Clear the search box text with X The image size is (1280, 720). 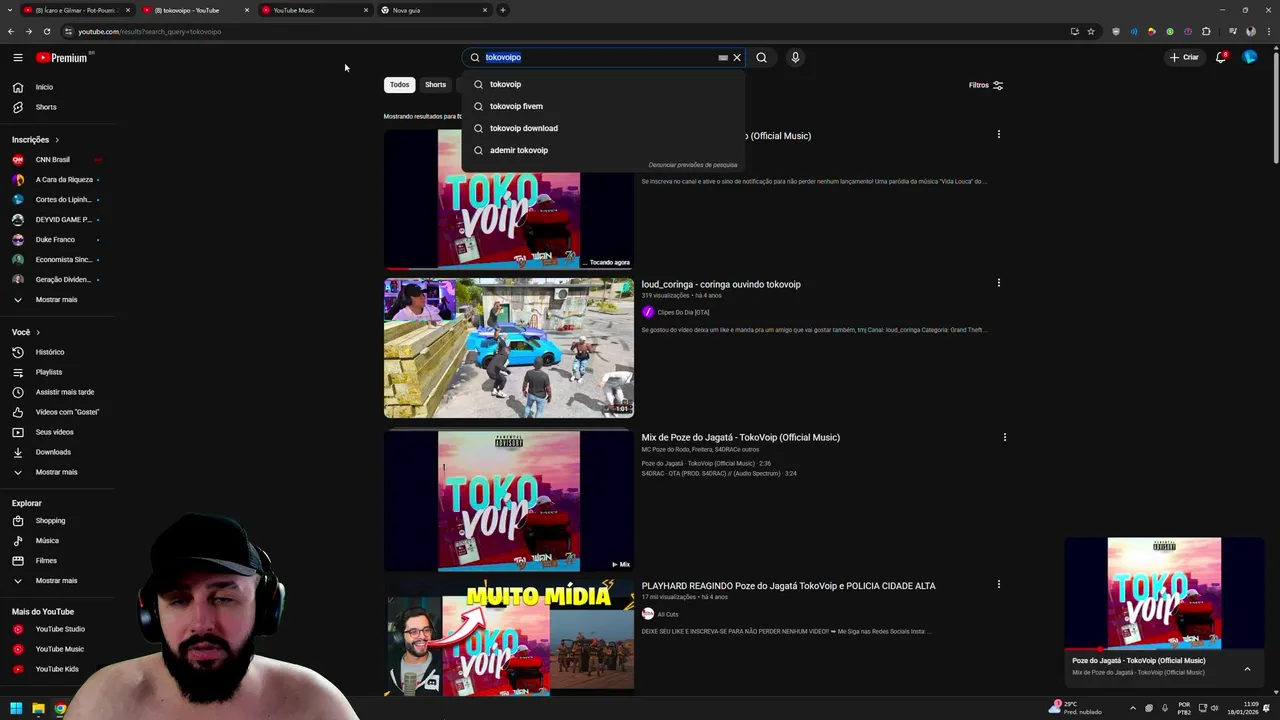coord(737,58)
